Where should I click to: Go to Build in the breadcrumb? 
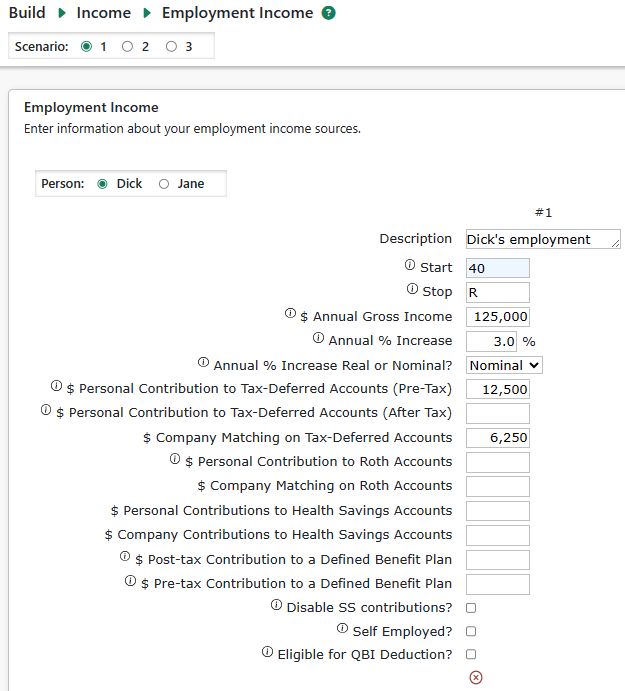click(27, 13)
